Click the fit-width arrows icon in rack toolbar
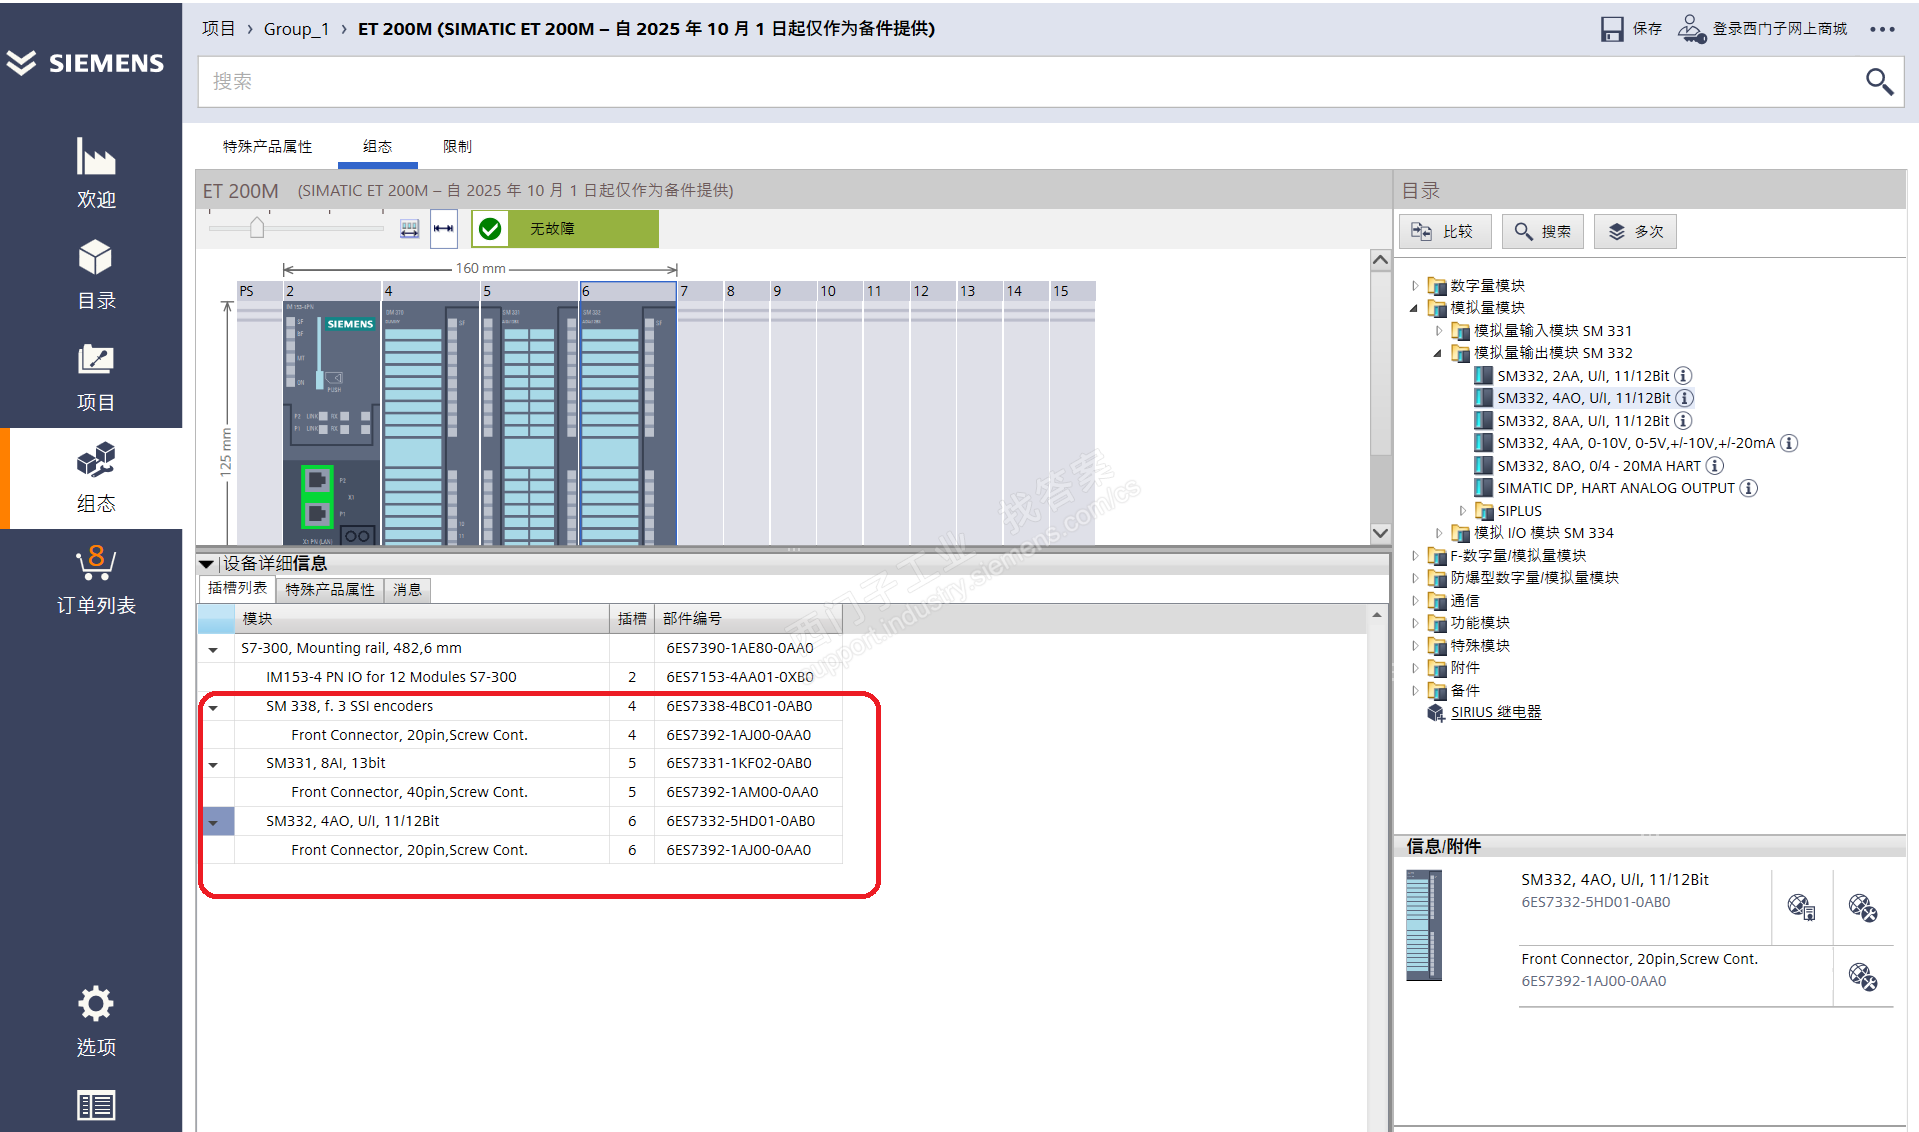The image size is (1919, 1132). tap(444, 229)
